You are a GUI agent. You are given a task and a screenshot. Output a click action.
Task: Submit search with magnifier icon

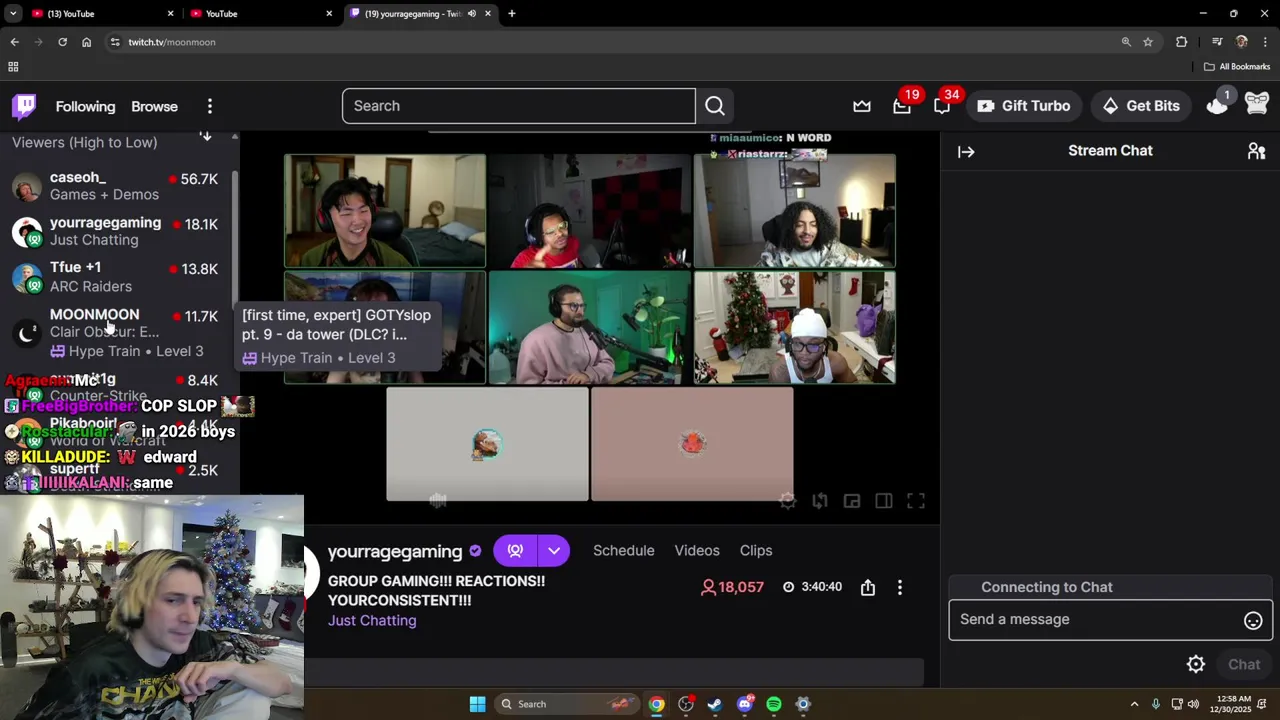click(x=715, y=106)
